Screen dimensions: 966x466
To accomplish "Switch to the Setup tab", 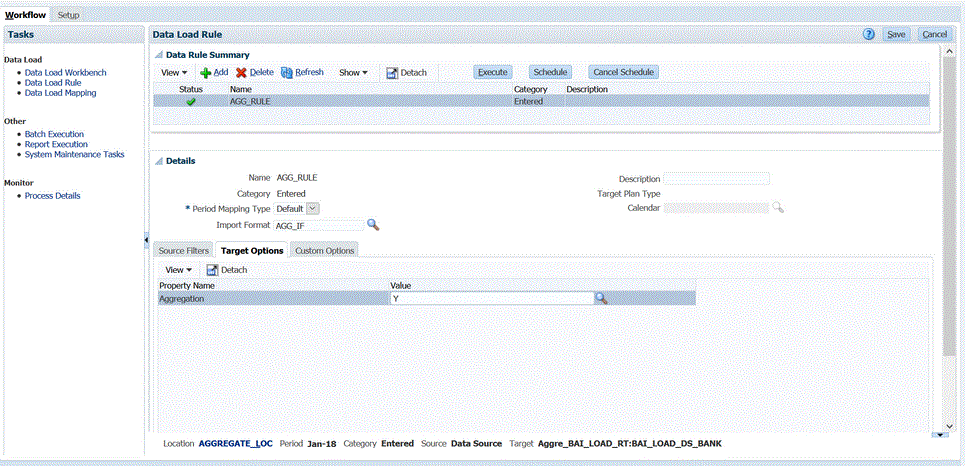I will (69, 15).
